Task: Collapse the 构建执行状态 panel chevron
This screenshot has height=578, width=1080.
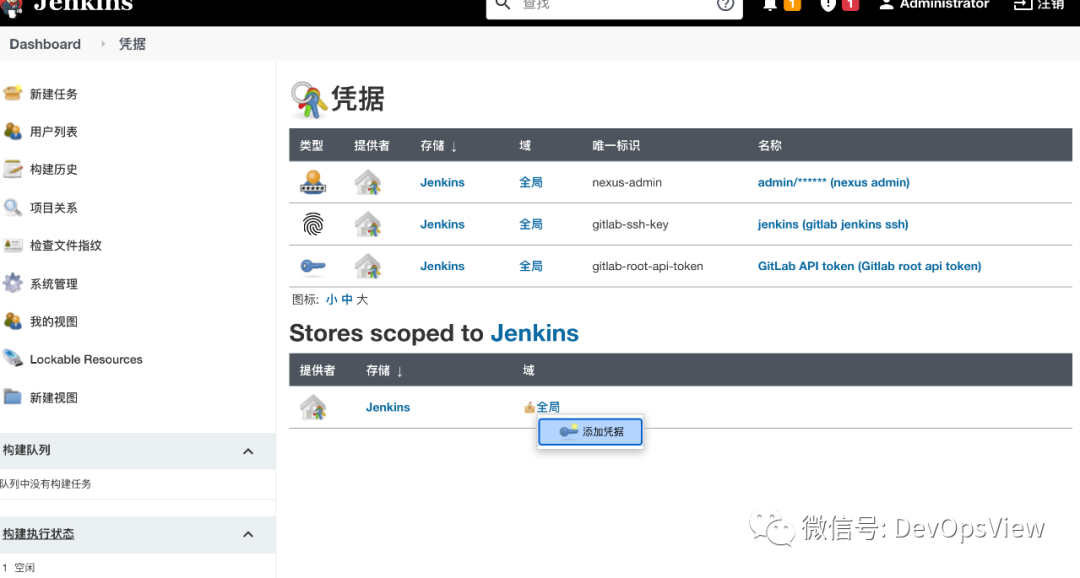Action: pyautogui.click(x=248, y=535)
